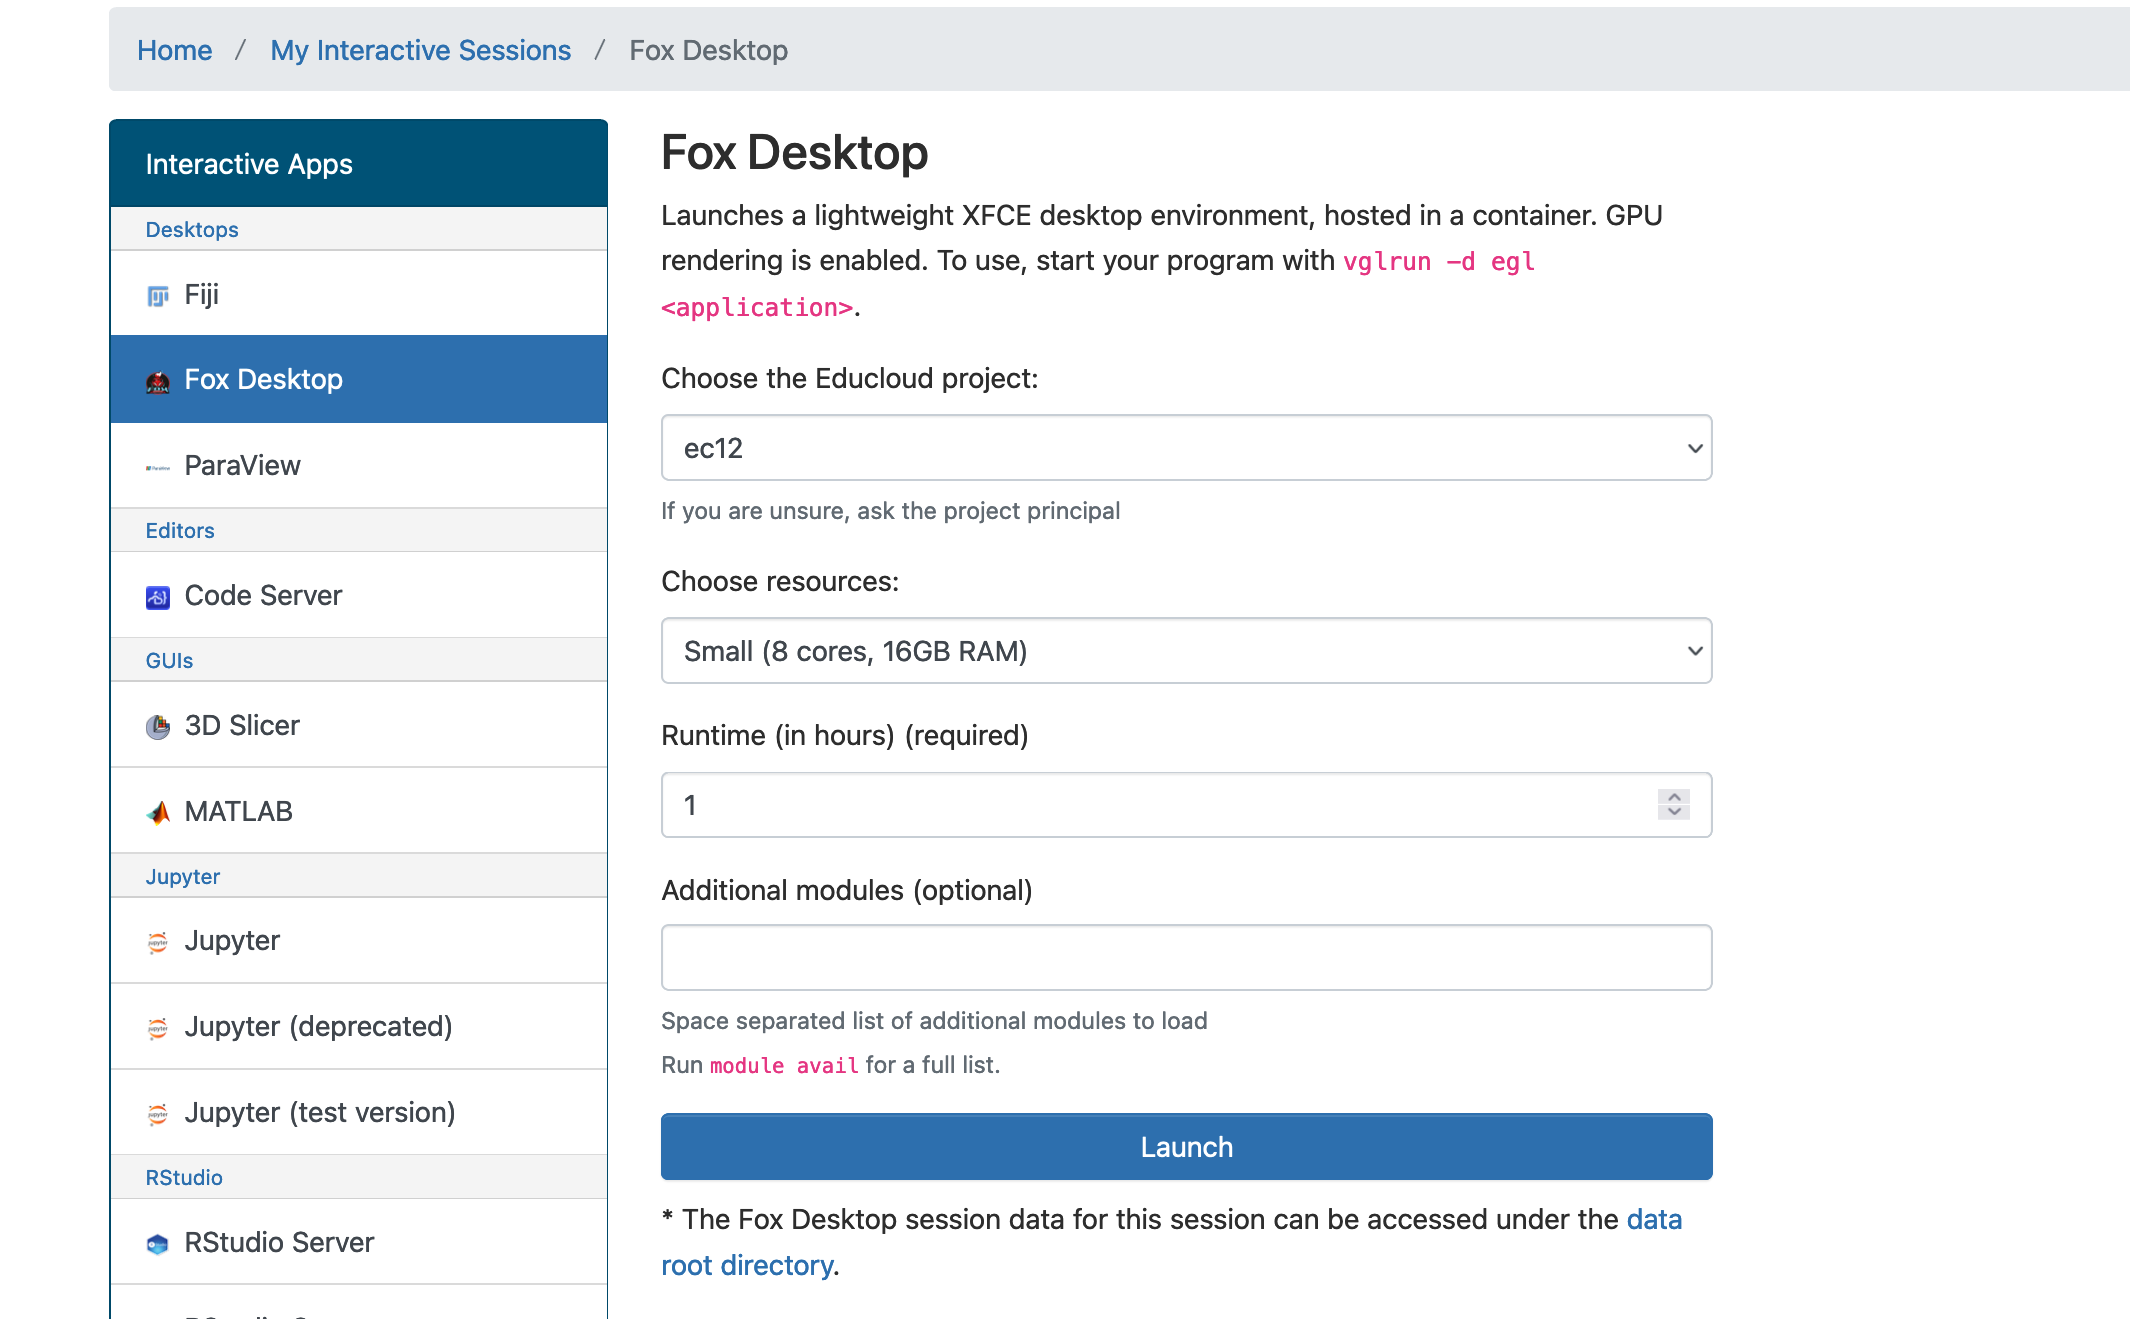The width and height of the screenshot is (2130, 1319).
Task: Click the RStudio Server icon
Action: 158,1244
